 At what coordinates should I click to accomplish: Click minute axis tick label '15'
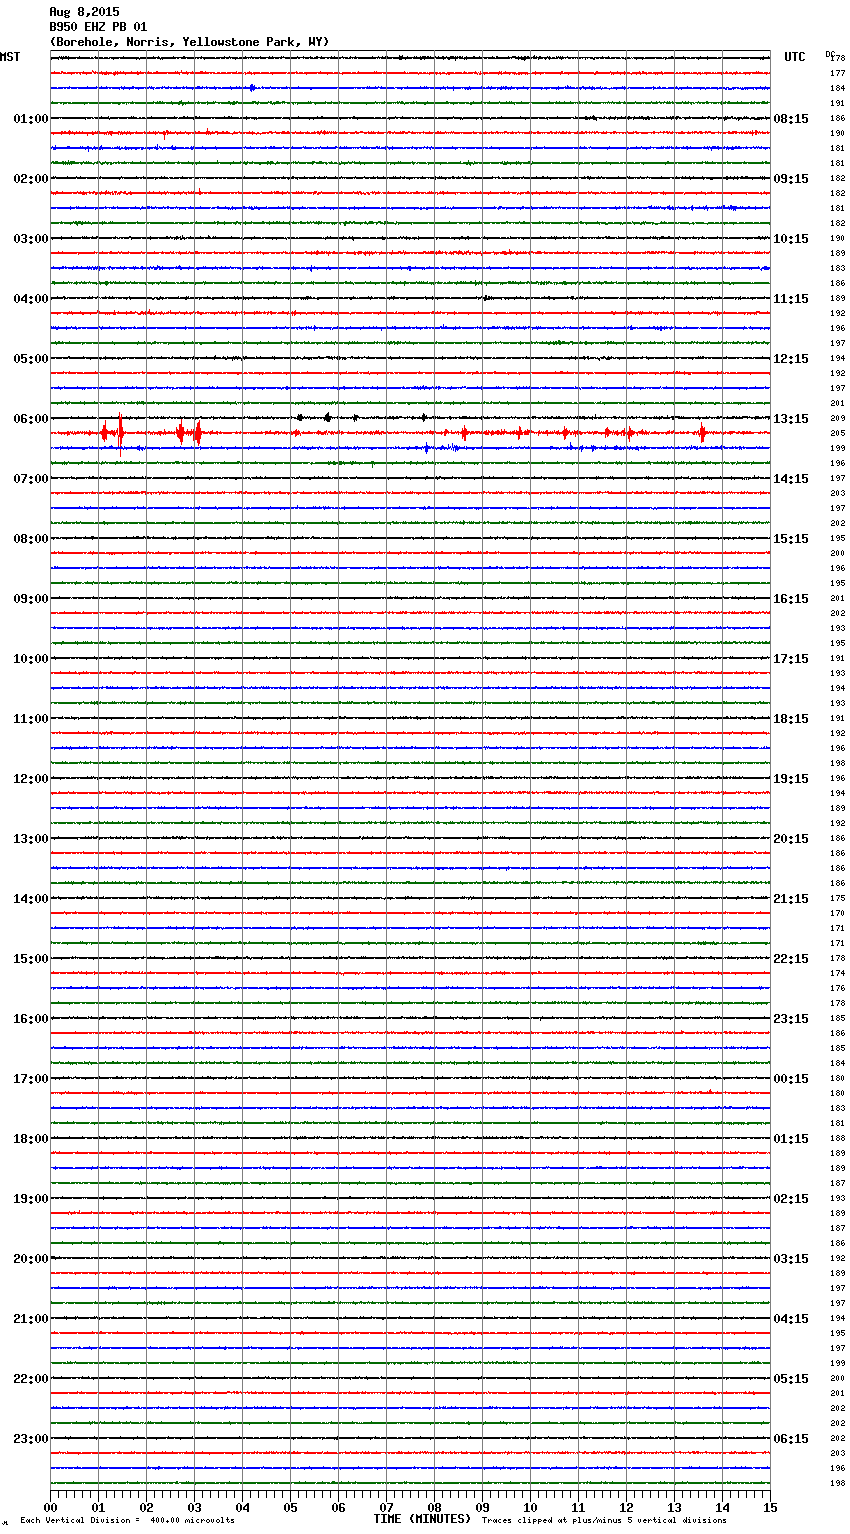[x=770, y=1507]
